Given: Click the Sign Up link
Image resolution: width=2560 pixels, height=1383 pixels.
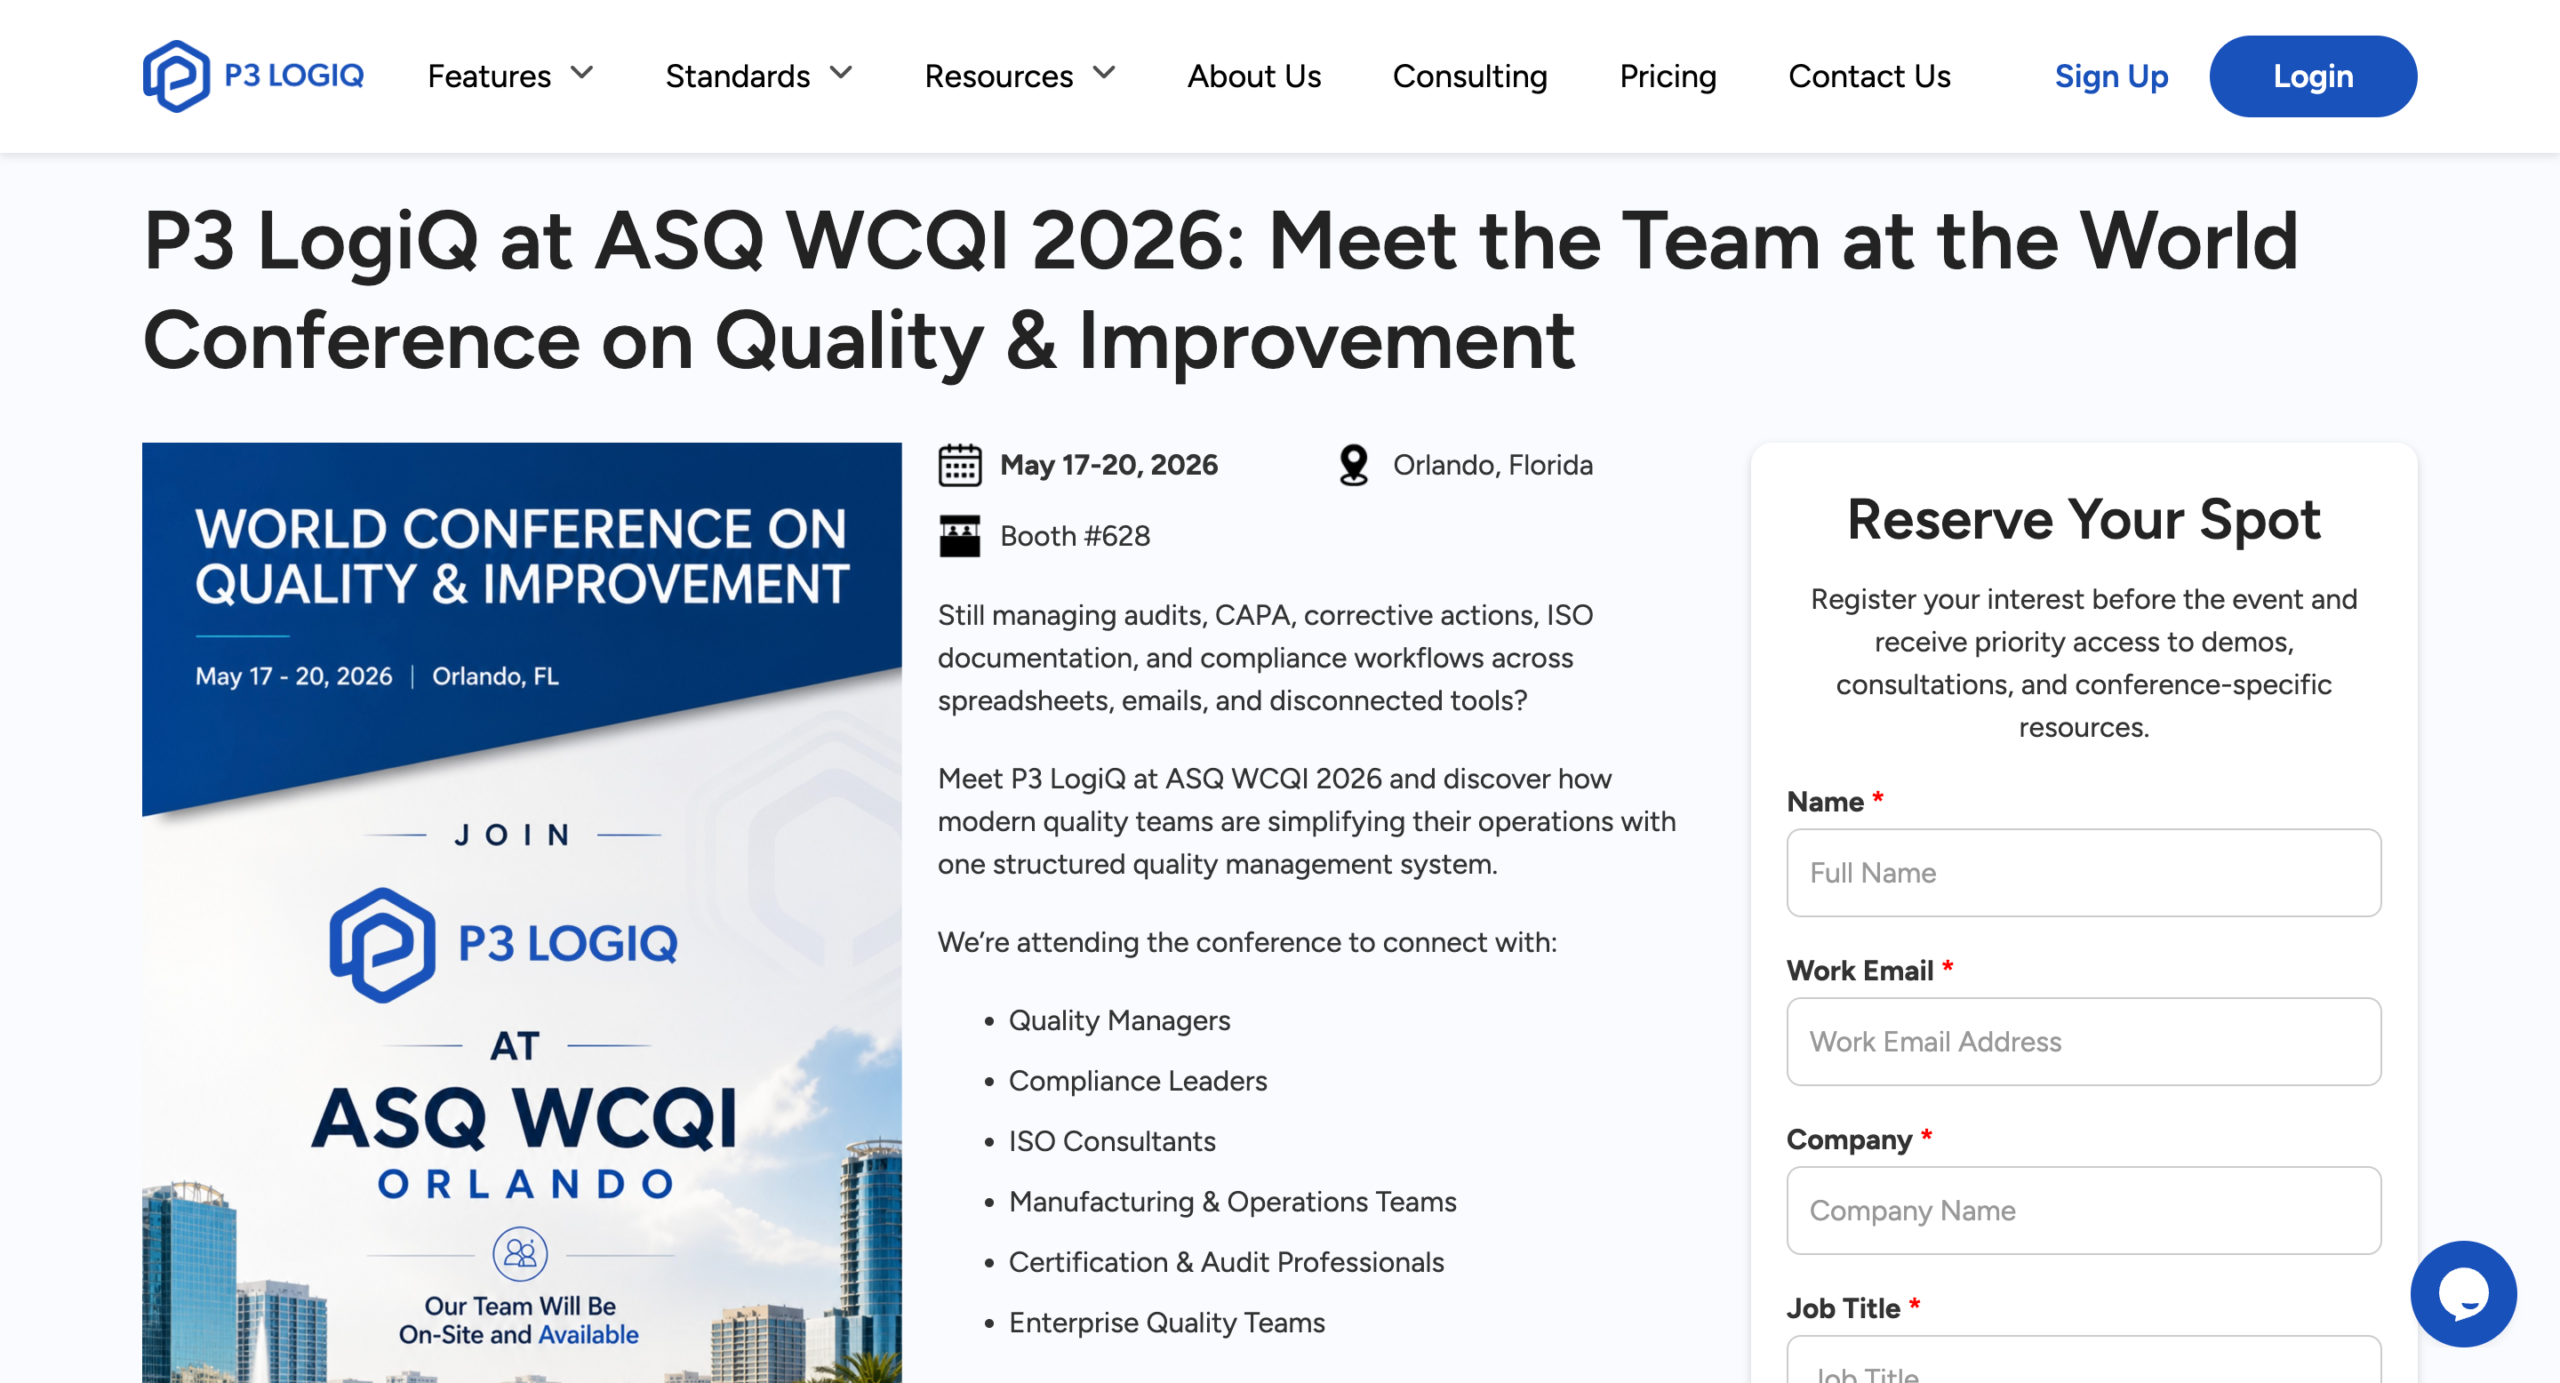Looking at the screenshot, I should coord(2111,76).
